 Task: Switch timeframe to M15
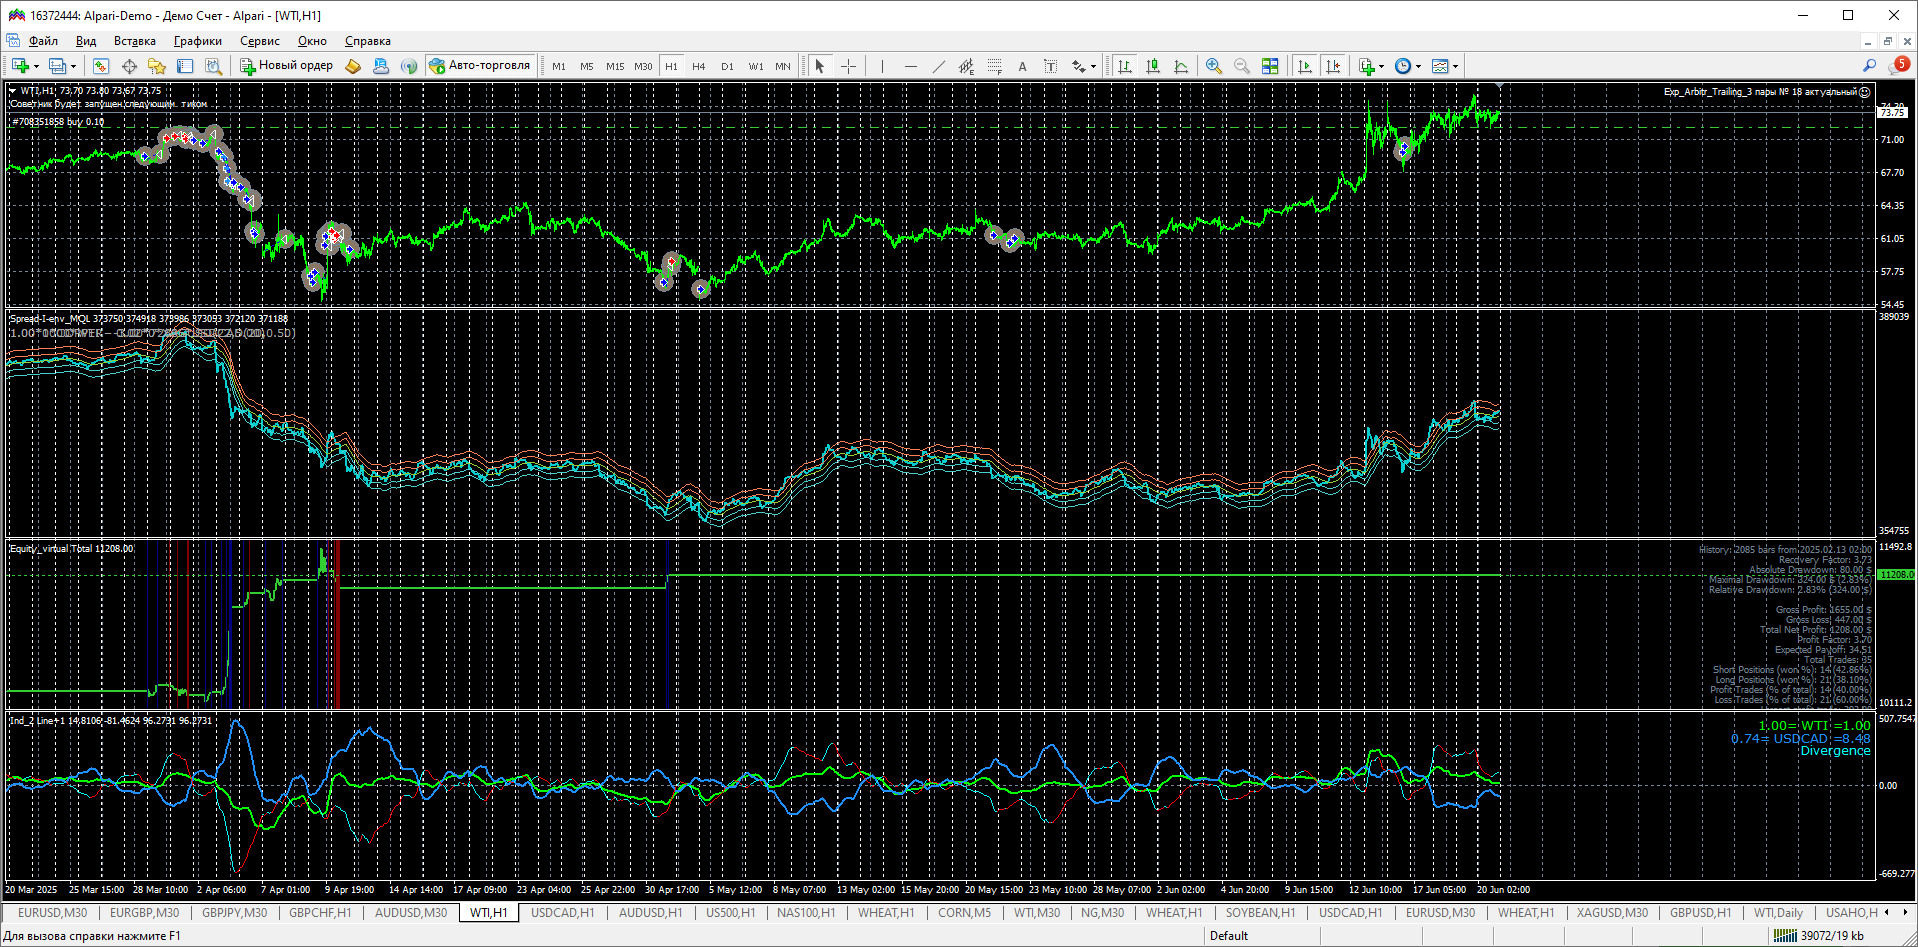(615, 66)
